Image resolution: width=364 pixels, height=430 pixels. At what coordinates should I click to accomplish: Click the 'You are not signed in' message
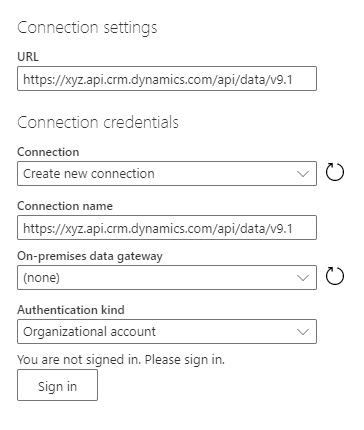[x=79, y=360]
